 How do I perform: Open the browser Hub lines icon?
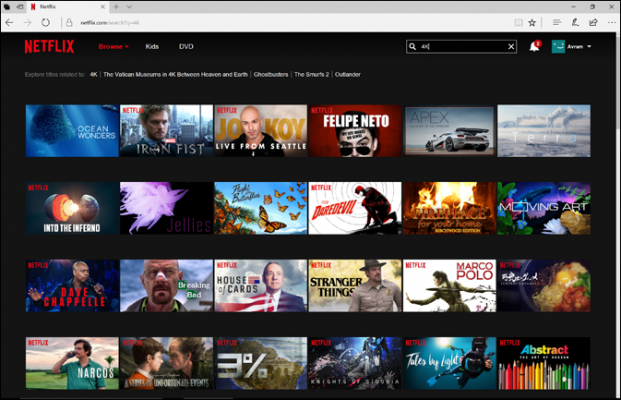point(557,23)
